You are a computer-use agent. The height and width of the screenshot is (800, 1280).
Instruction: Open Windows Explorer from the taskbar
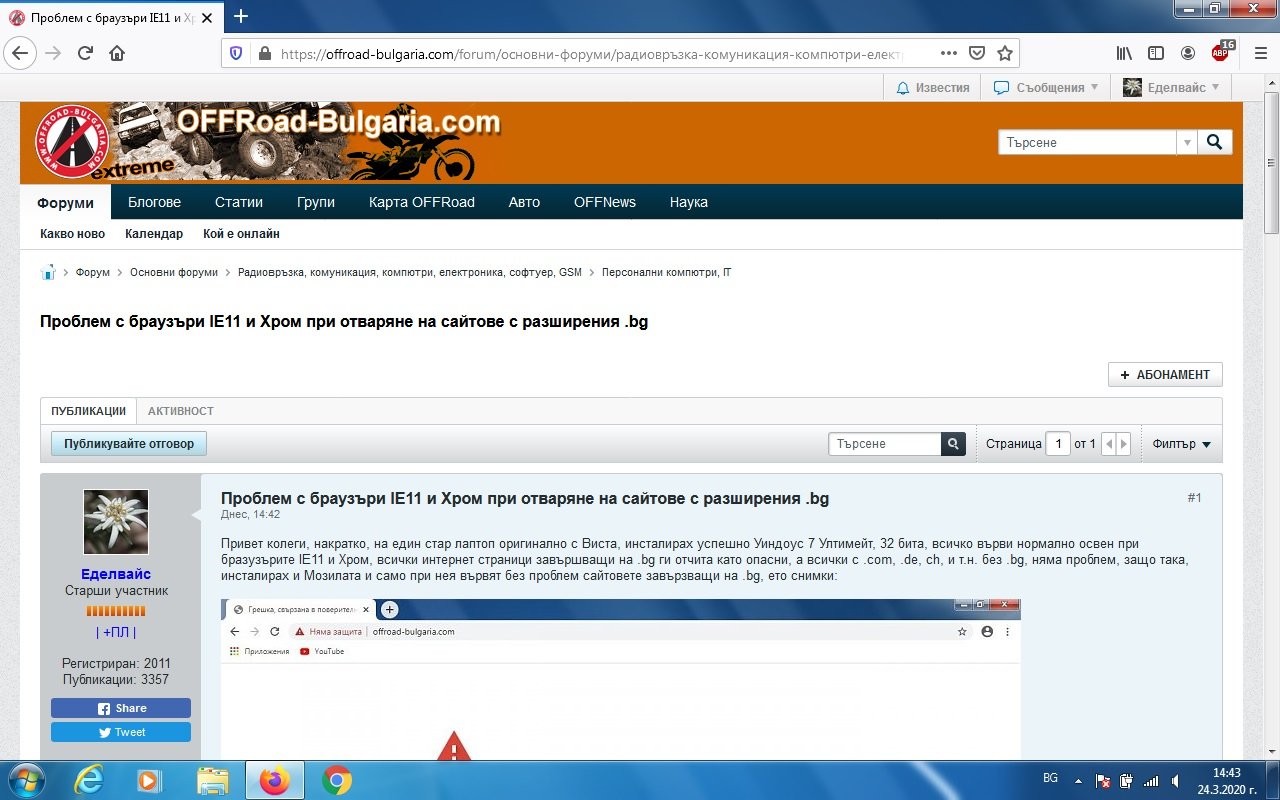point(213,780)
